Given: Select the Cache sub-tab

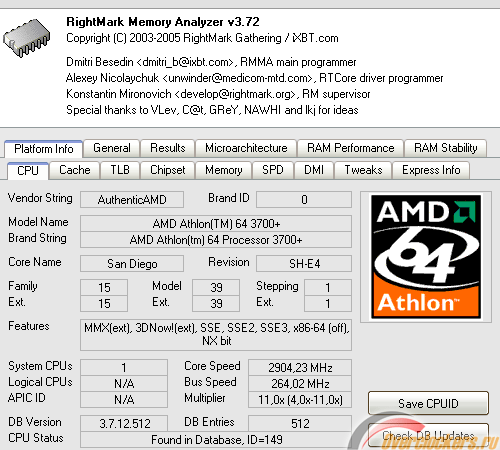Looking at the screenshot, I should 75,170.
